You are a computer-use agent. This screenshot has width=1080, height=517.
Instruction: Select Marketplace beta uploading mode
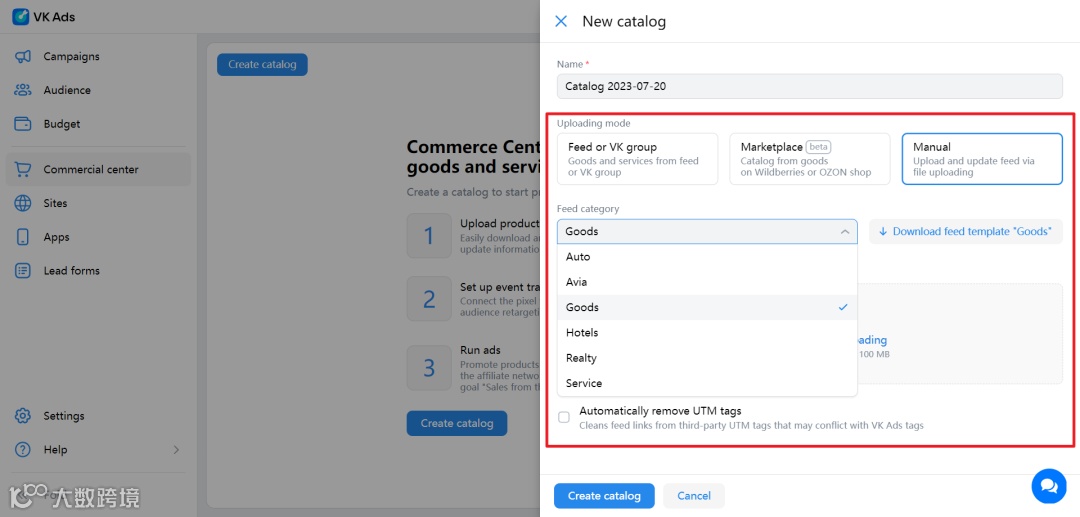click(x=809, y=159)
